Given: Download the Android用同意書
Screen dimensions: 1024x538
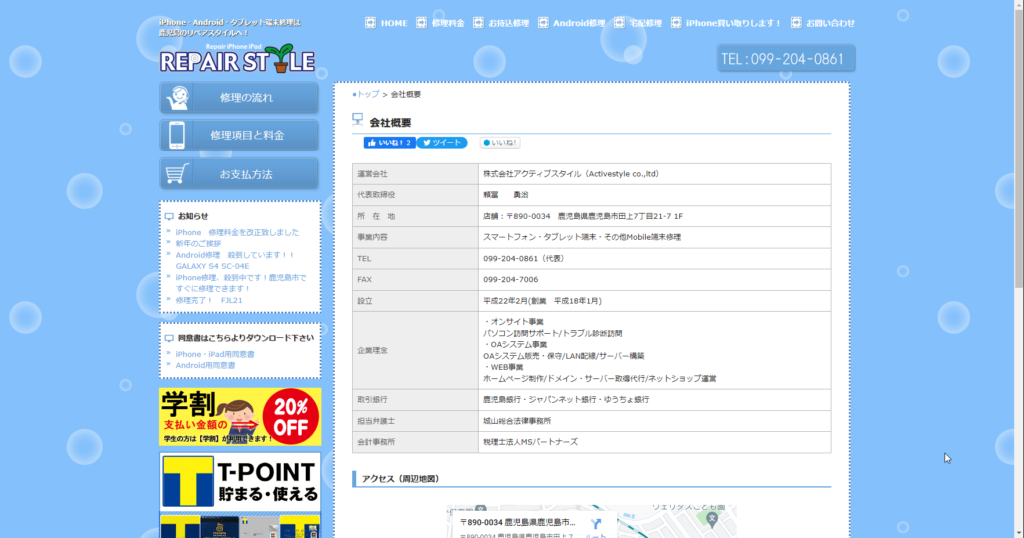Looking at the screenshot, I should (x=205, y=366).
